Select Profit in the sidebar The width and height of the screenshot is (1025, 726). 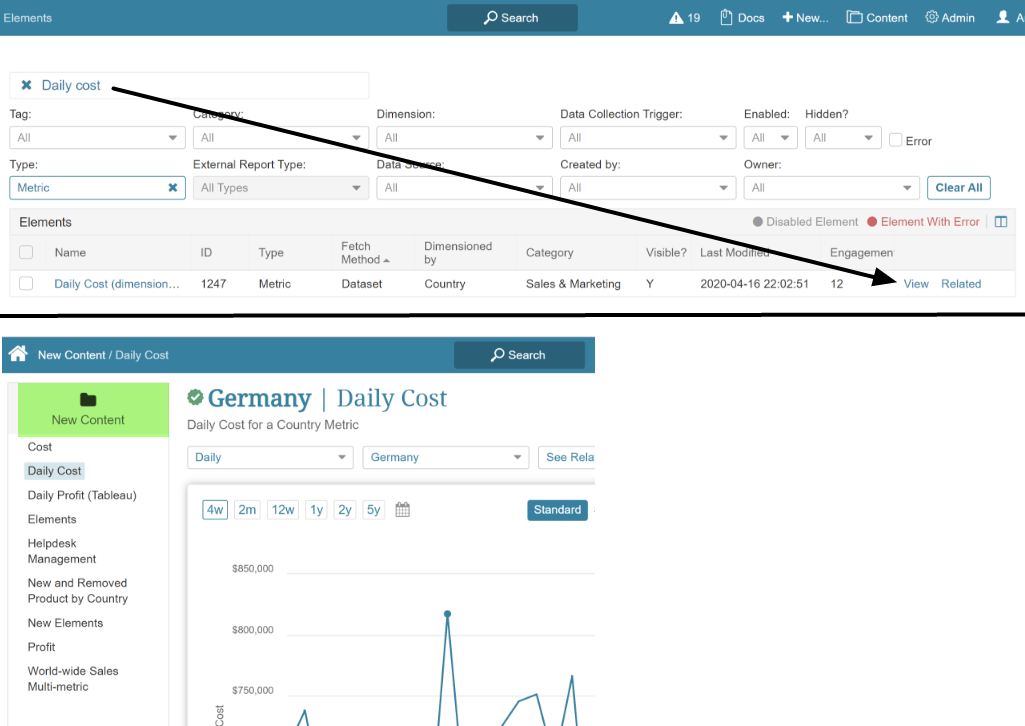click(41, 647)
